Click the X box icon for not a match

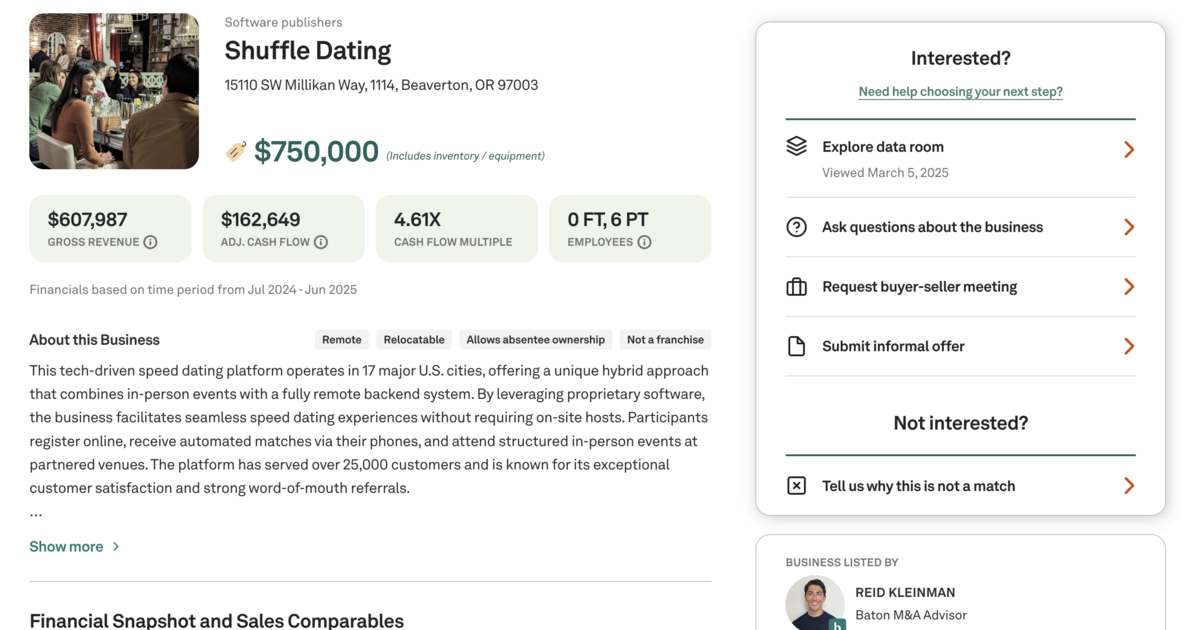coord(796,486)
